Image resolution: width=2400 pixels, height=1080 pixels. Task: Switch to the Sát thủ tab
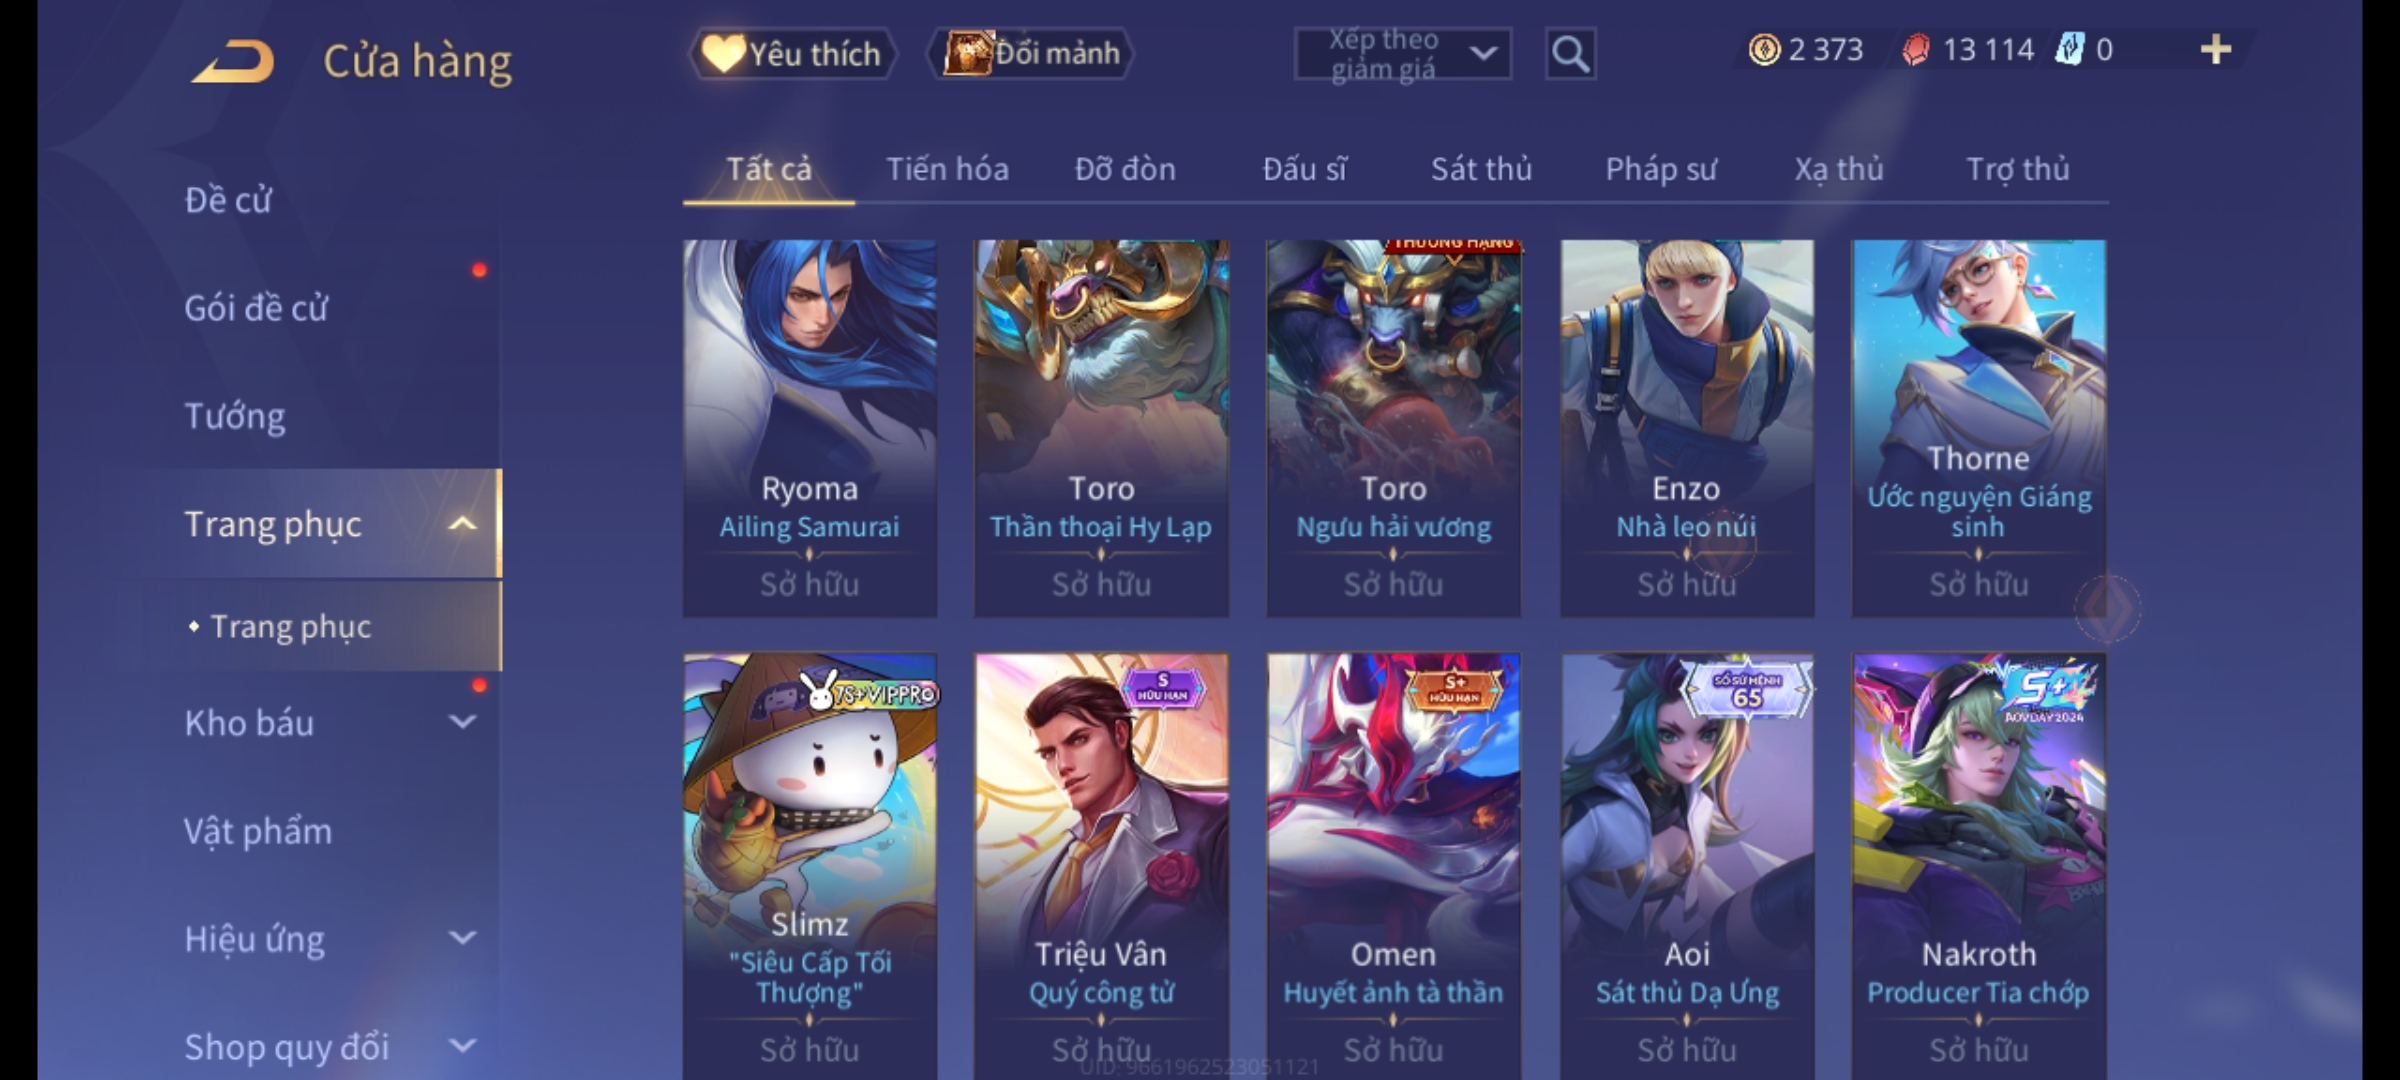(1481, 169)
